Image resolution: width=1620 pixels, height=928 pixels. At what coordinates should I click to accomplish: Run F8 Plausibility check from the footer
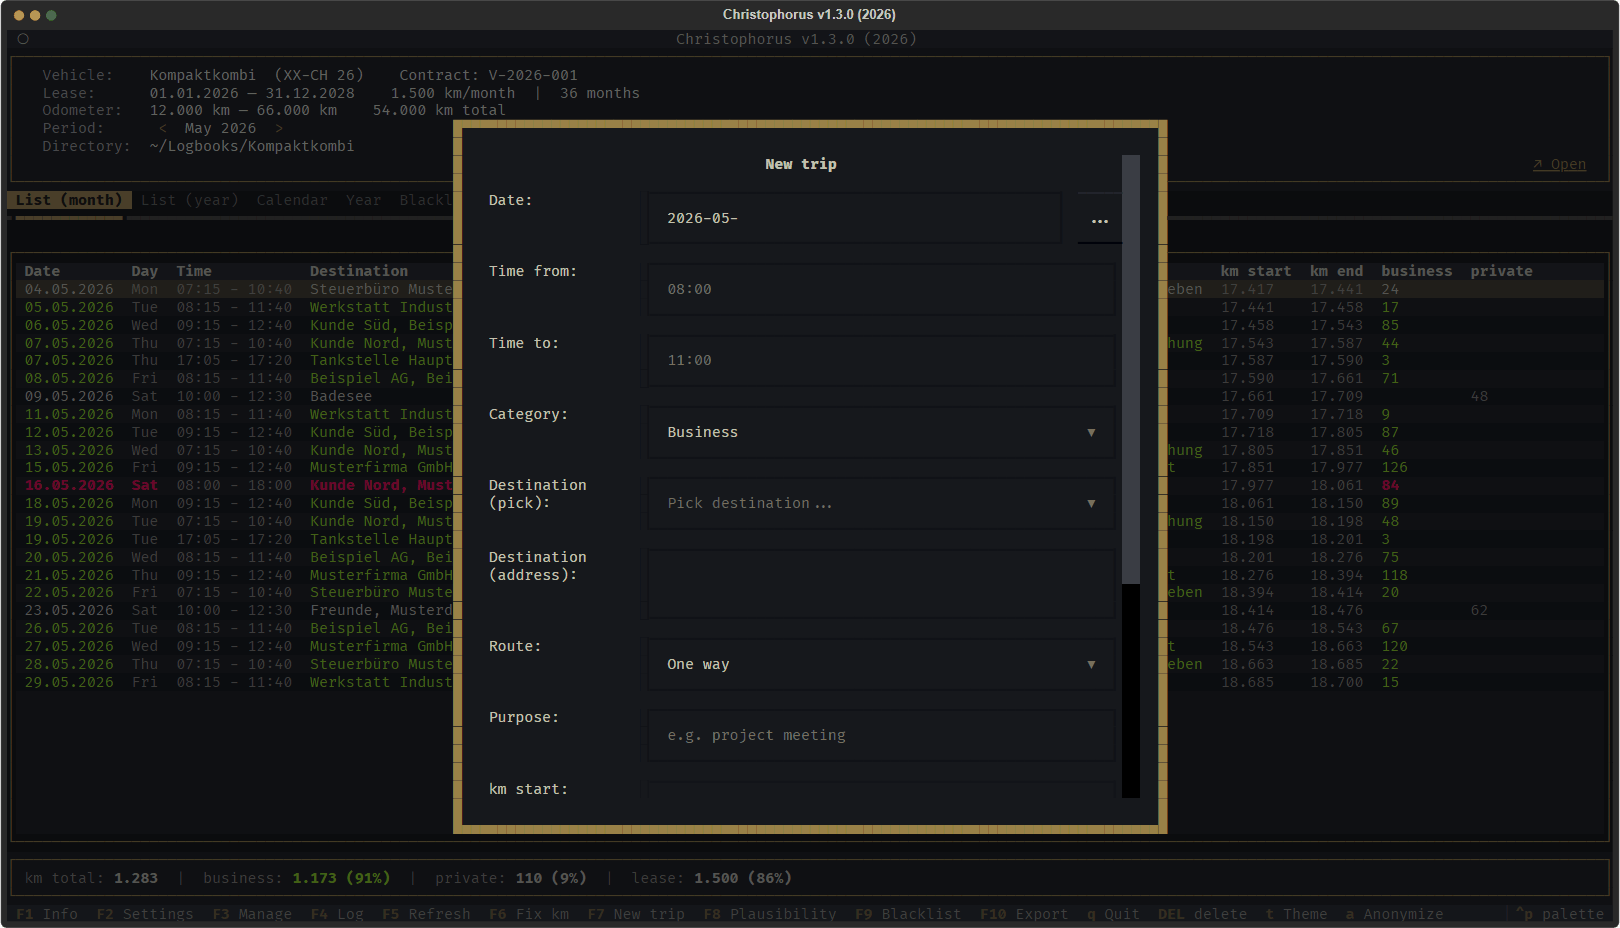(x=770, y=914)
